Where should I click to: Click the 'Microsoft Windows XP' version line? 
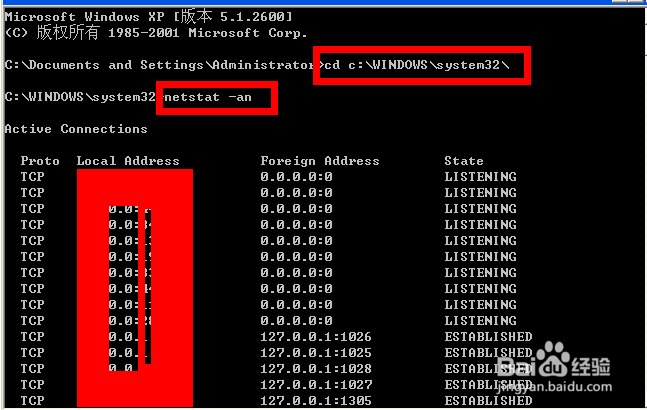pos(149,17)
